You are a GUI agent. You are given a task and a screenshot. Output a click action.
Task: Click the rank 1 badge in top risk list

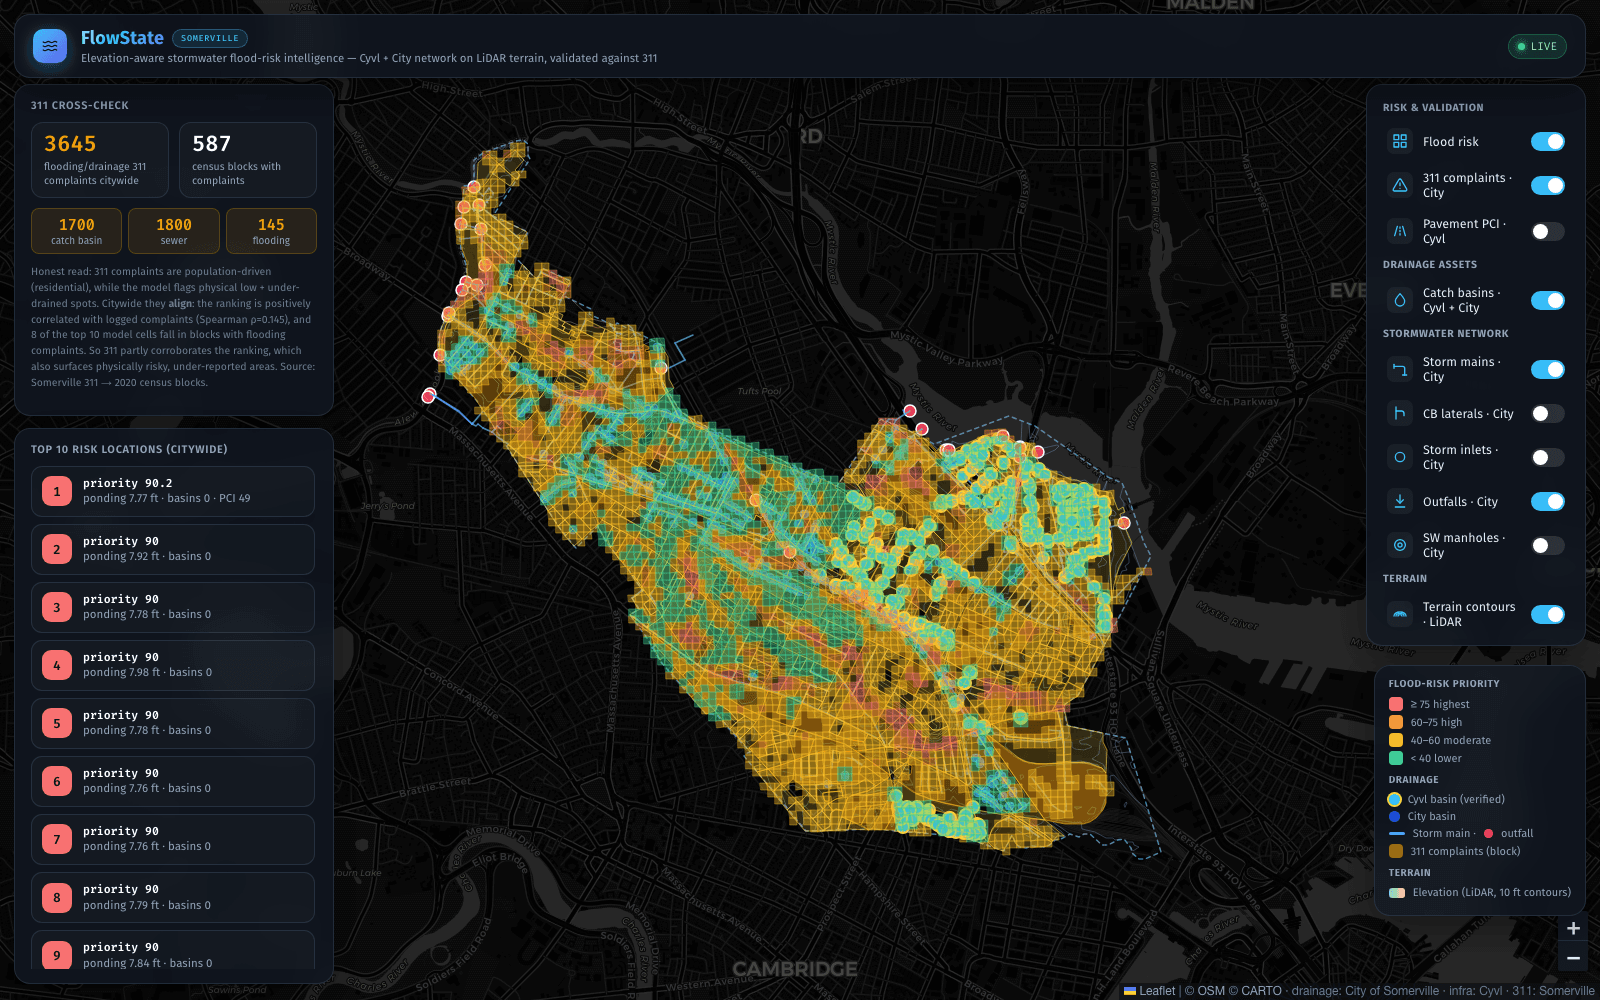point(57,491)
